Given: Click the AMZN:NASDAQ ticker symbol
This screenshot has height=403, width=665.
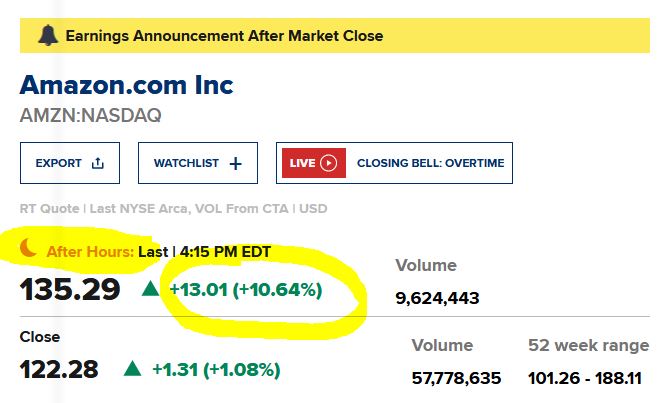Looking at the screenshot, I should 91,115.
